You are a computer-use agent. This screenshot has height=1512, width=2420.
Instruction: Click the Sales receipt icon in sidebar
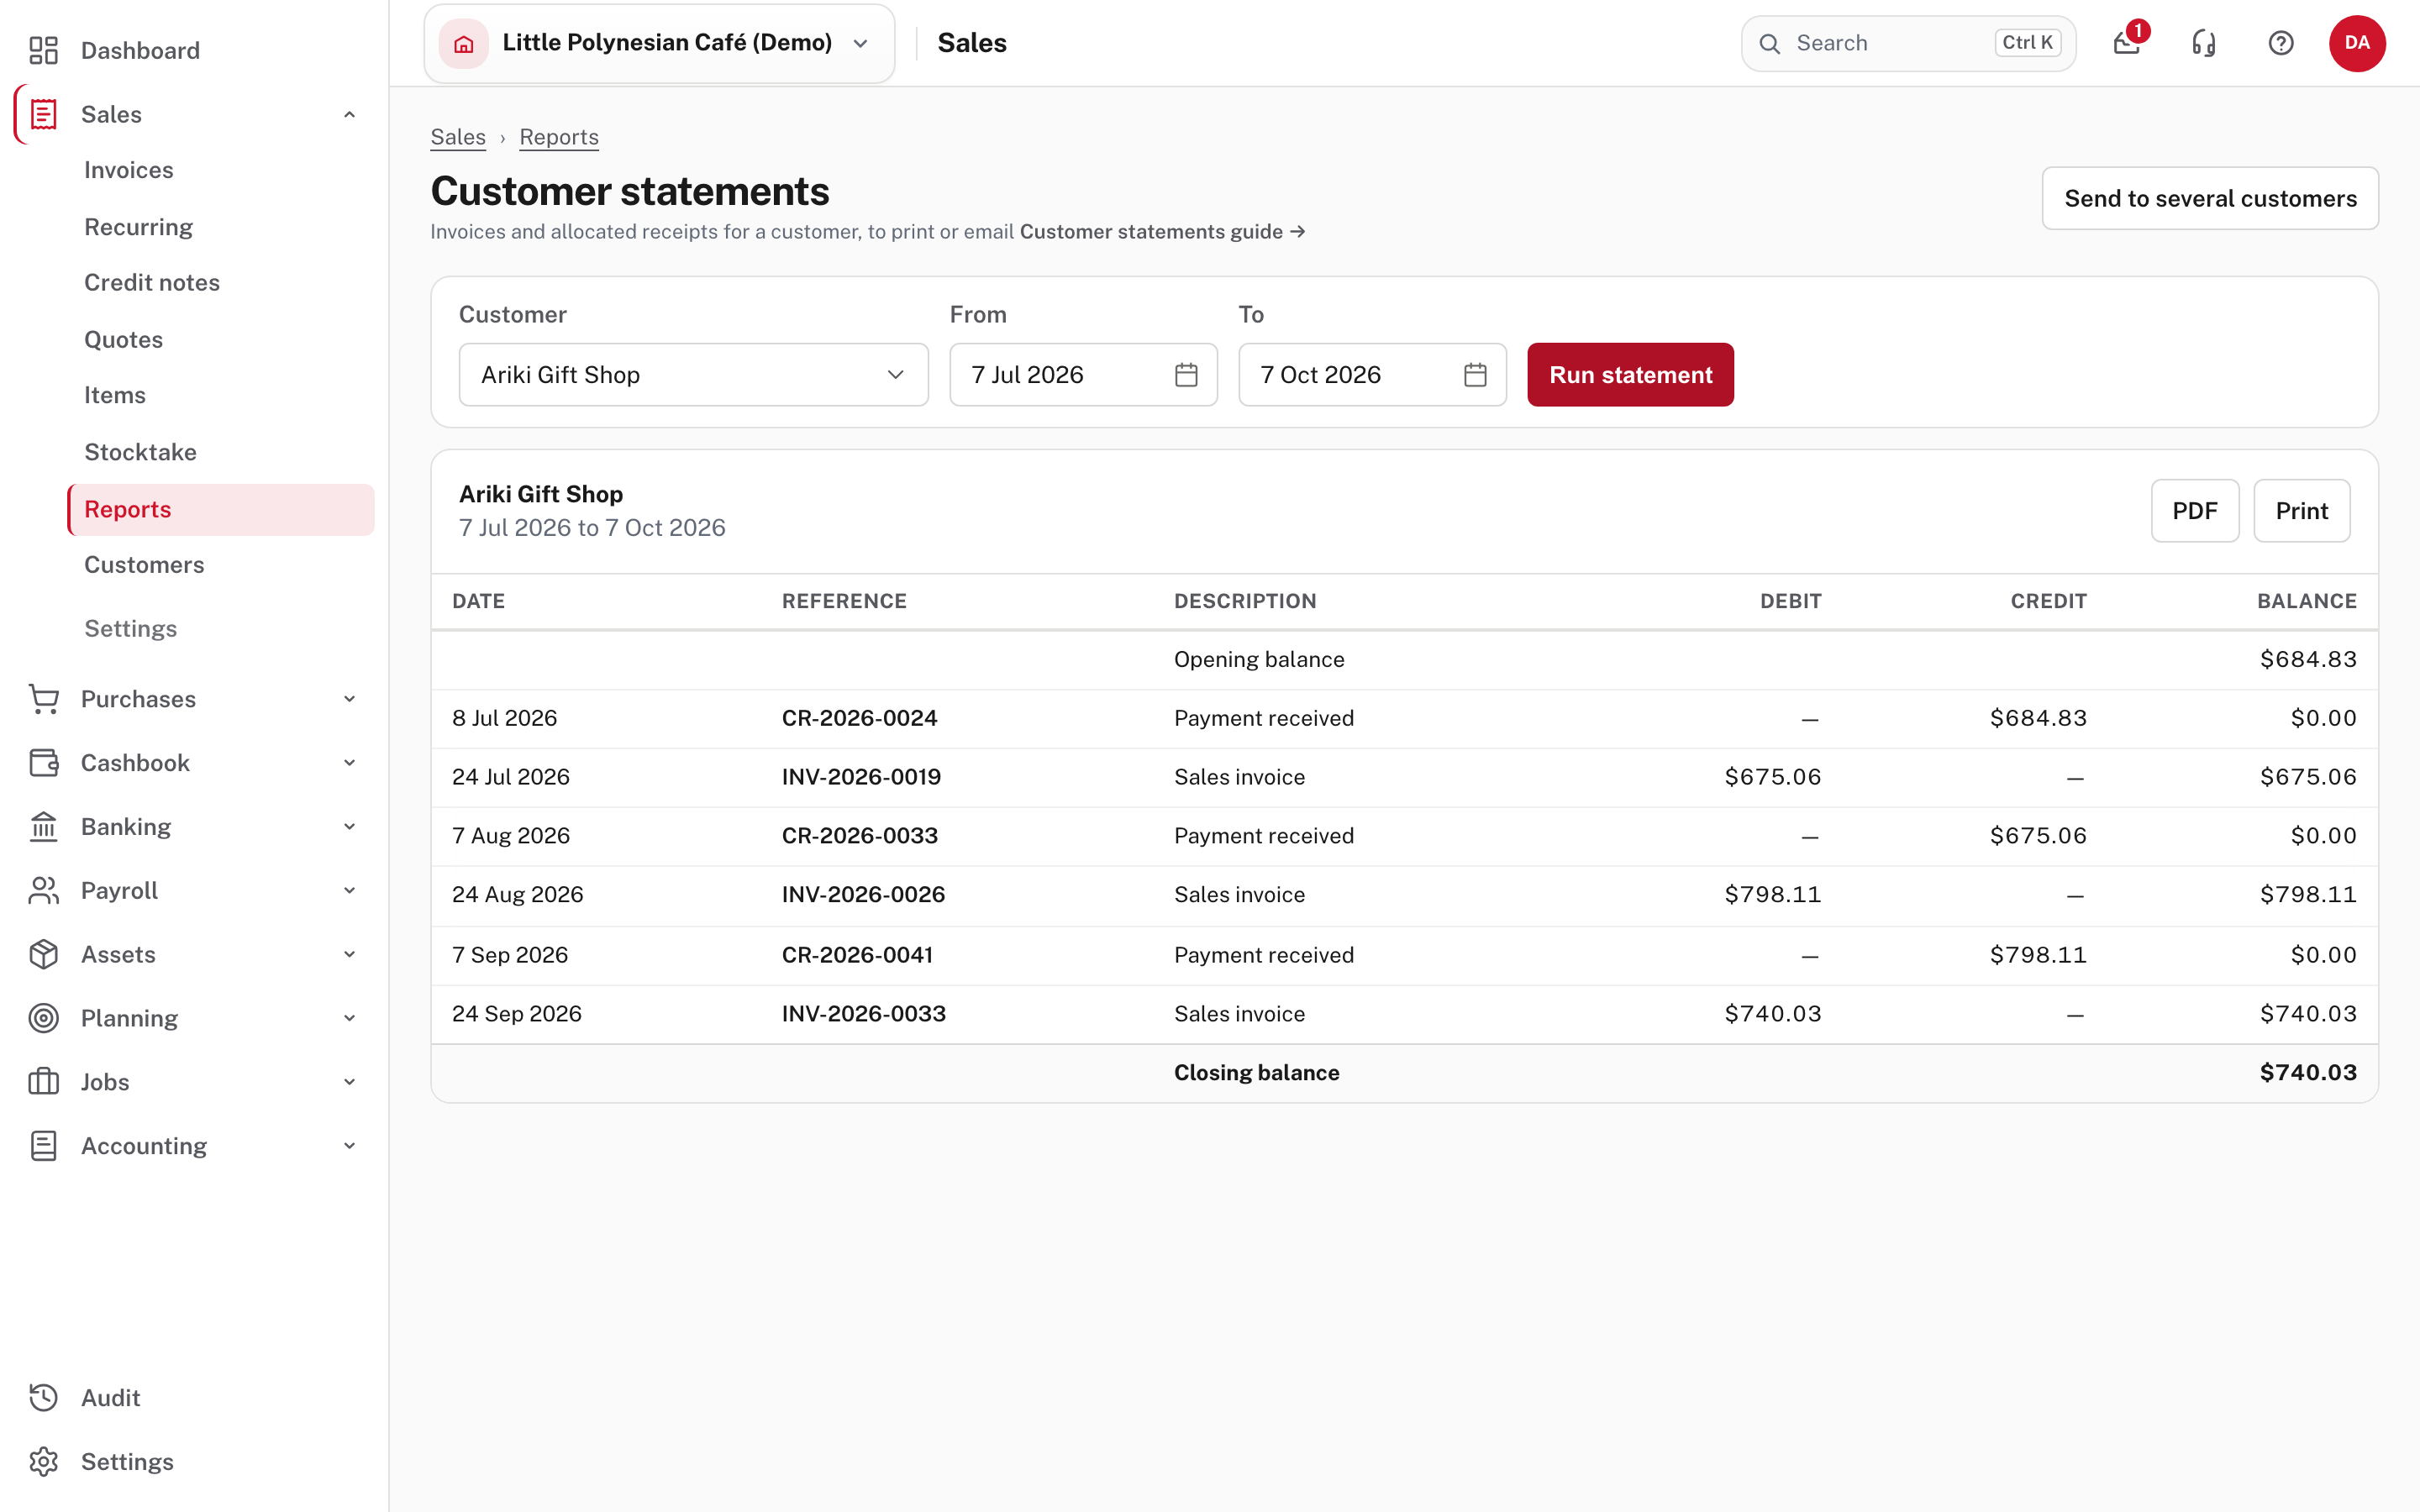[x=43, y=114]
